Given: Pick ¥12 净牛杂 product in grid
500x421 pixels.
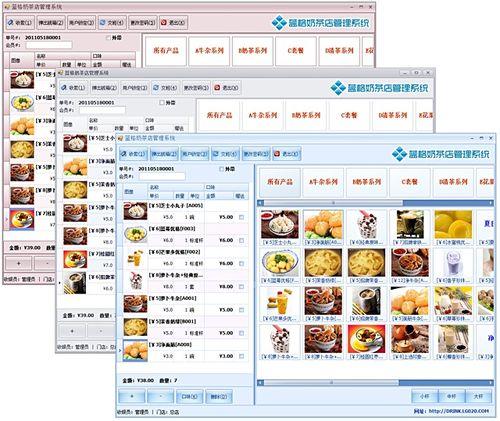Looking at the screenshot, I should click(x=410, y=265).
